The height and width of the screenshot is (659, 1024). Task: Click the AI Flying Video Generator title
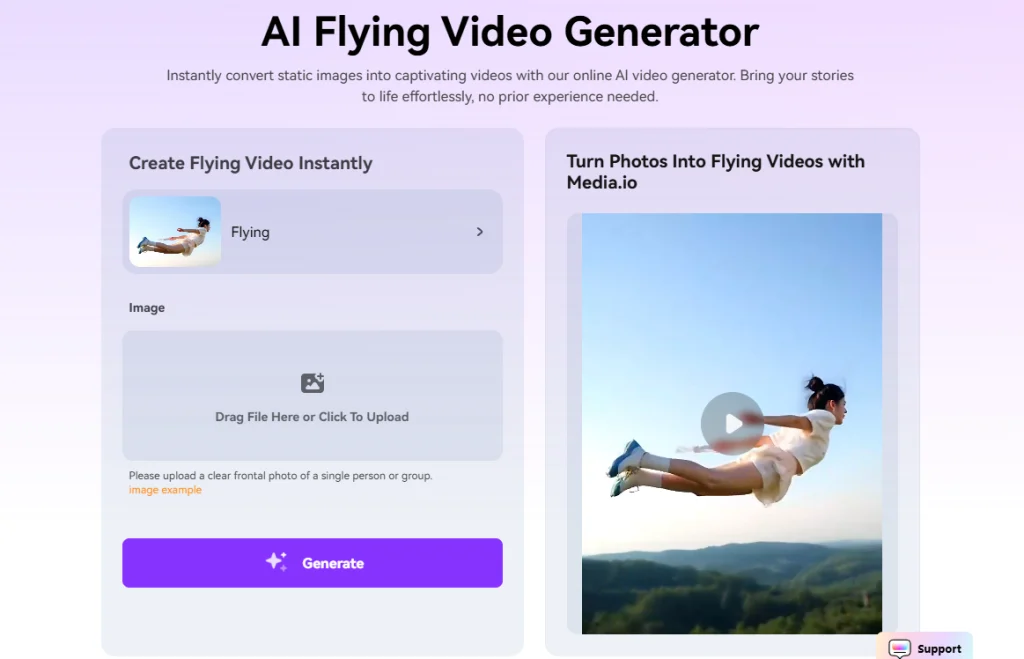[510, 31]
